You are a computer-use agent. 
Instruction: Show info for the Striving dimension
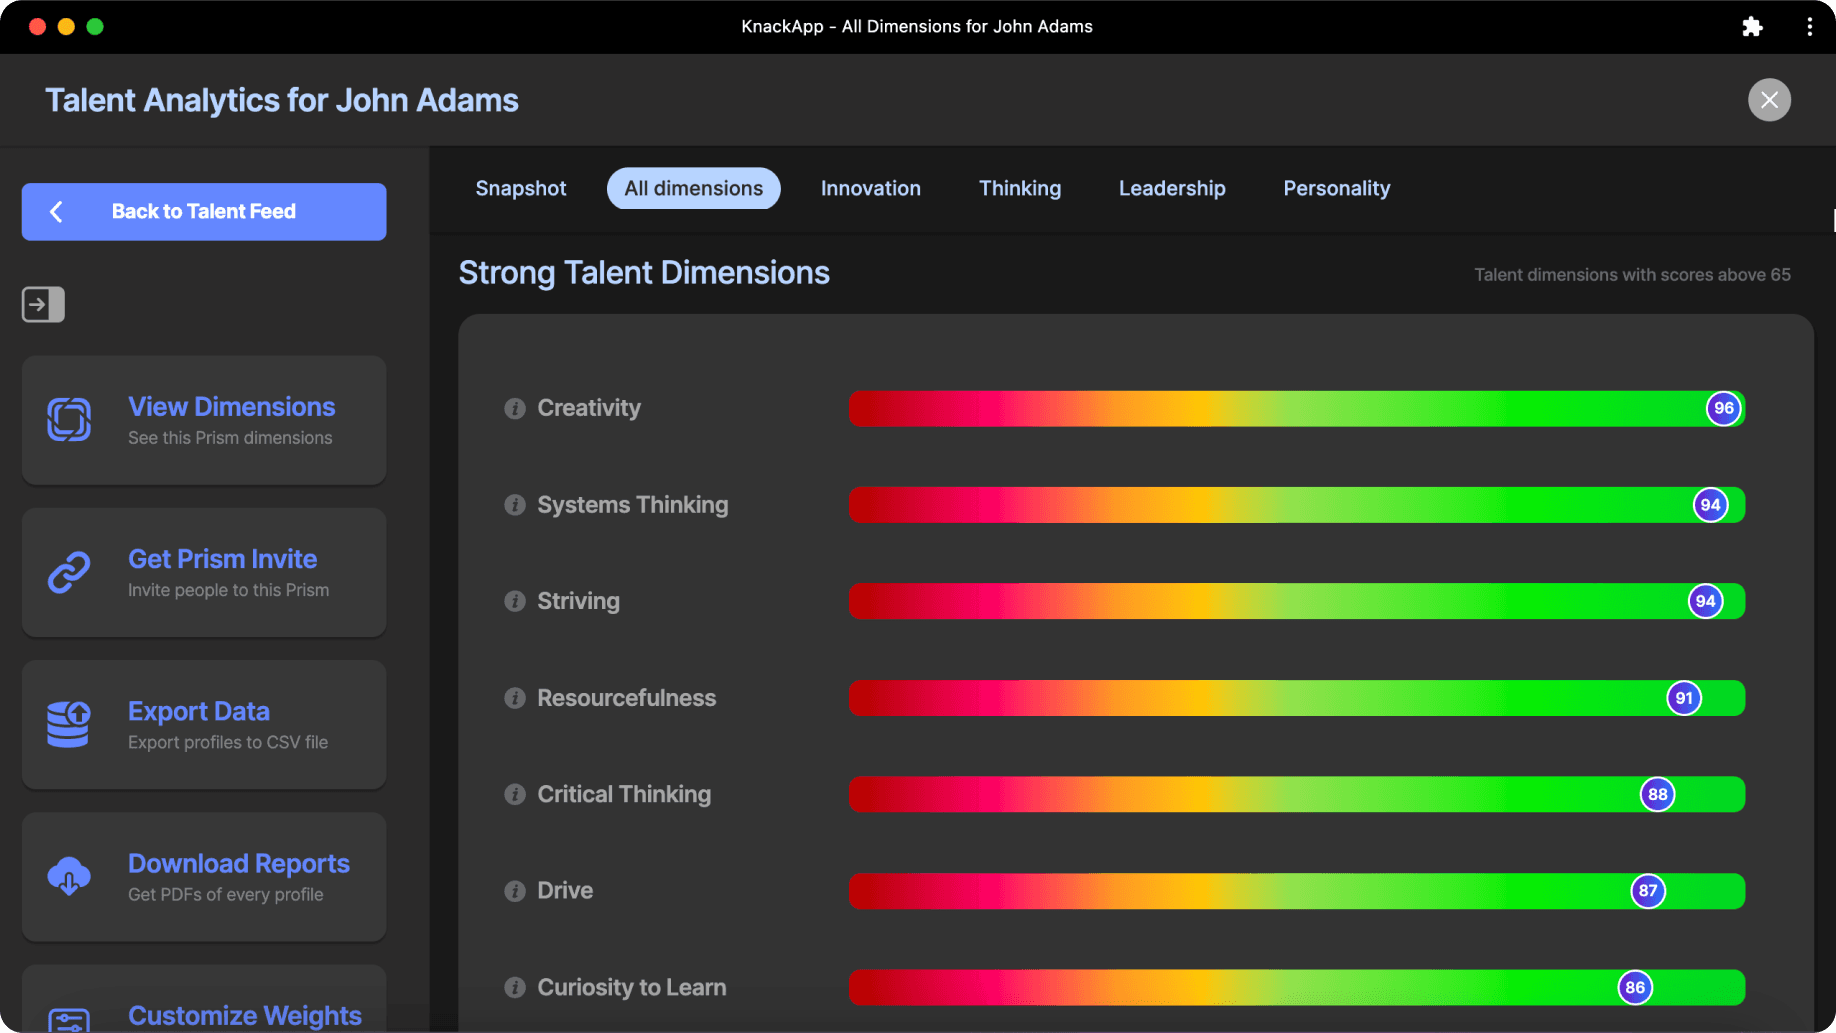[x=515, y=601]
